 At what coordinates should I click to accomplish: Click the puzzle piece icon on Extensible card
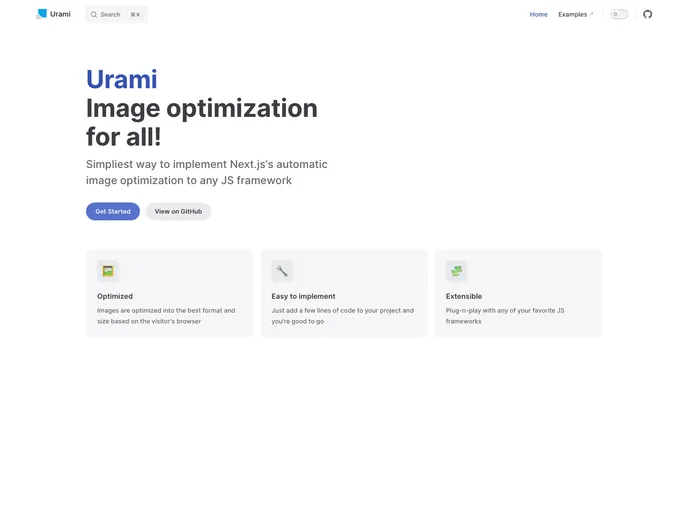(x=456, y=271)
